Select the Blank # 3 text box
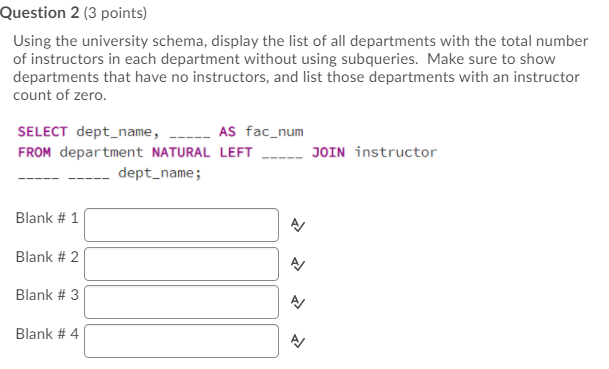This screenshot has width=609, height=369. pyautogui.click(x=181, y=302)
